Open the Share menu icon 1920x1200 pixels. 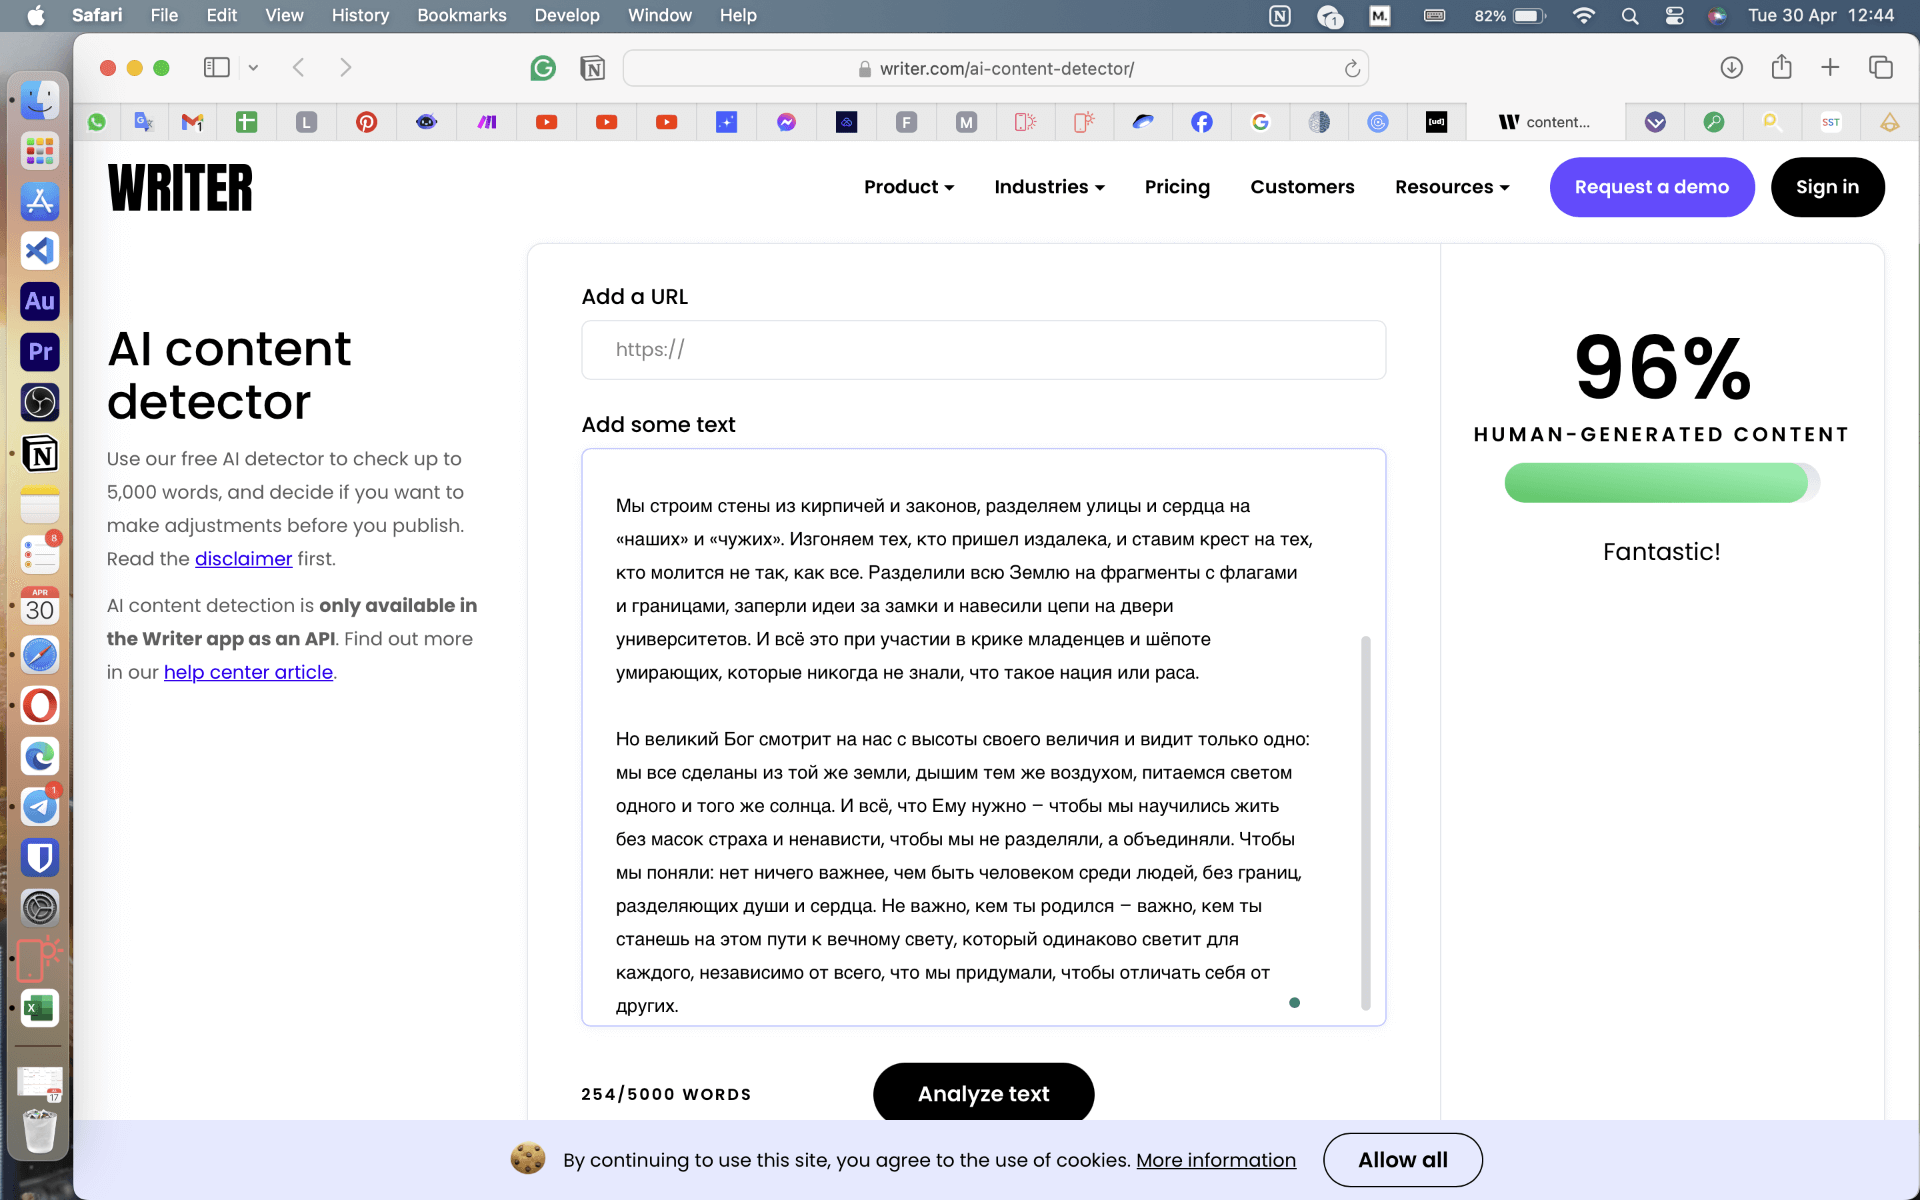click(1781, 67)
